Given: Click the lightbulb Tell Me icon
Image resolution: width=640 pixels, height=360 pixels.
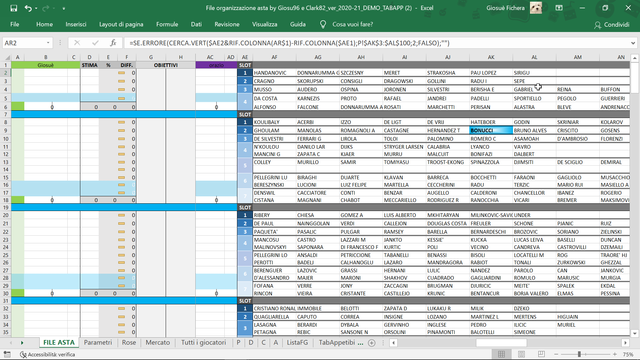Looking at the screenshot, I should pyautogui.click(x=323, y=24).
